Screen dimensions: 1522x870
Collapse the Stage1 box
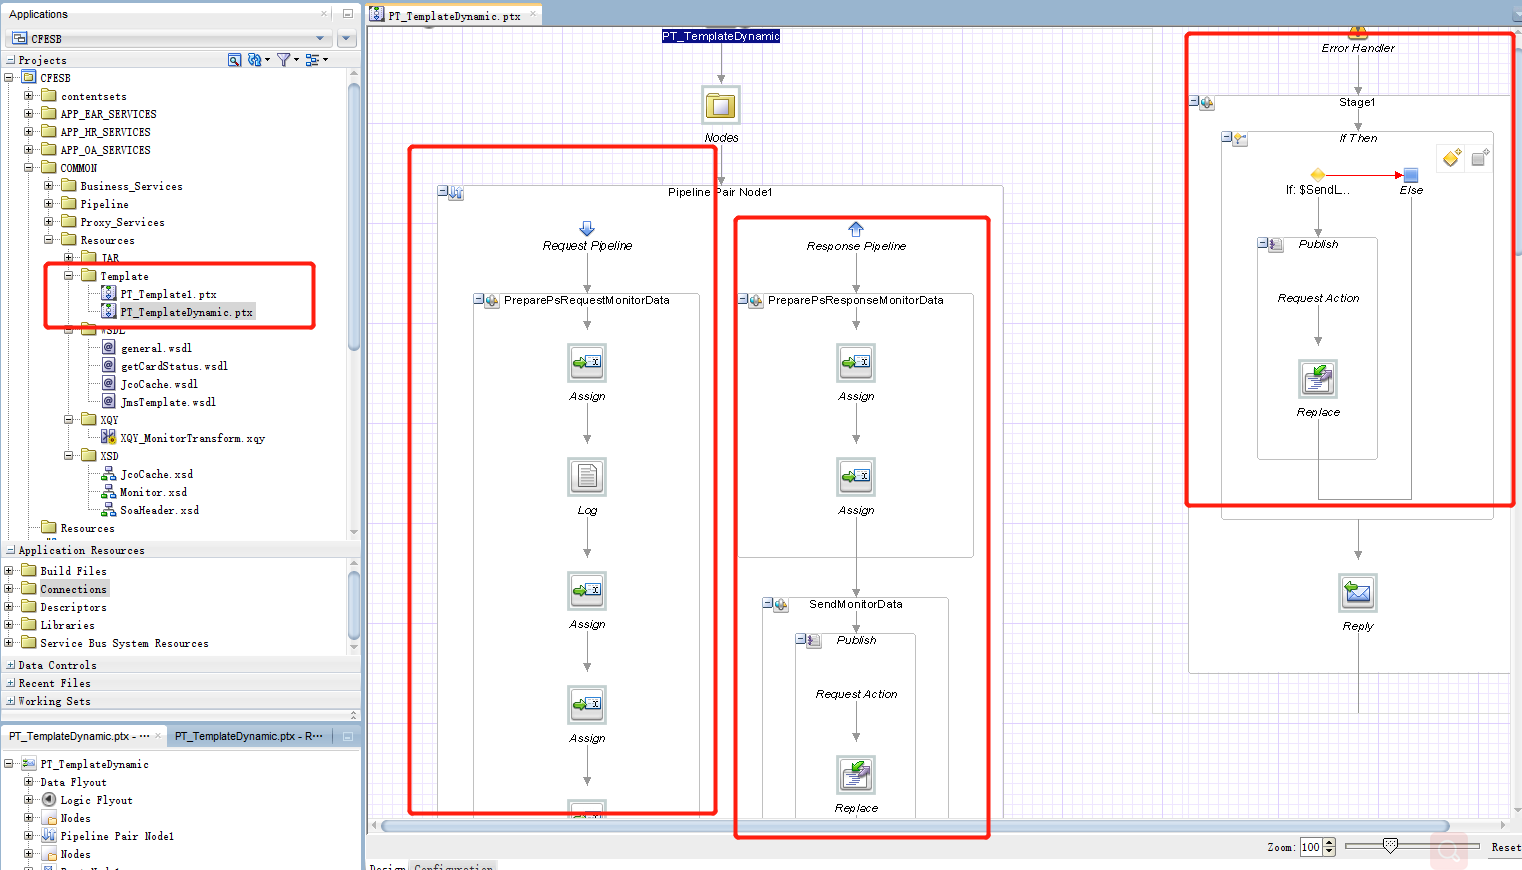click(1194, 101)
